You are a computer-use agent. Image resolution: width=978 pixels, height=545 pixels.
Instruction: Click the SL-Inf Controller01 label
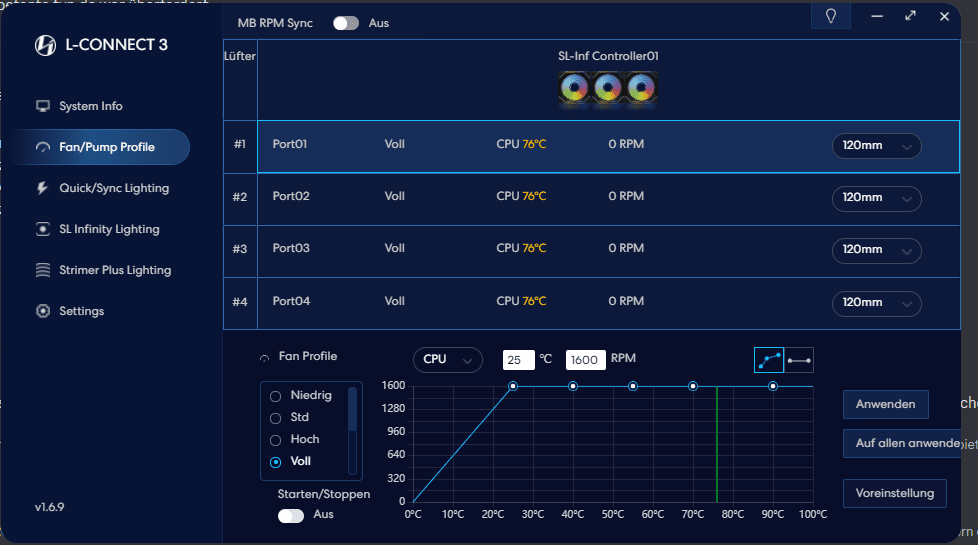coord(608,56)
